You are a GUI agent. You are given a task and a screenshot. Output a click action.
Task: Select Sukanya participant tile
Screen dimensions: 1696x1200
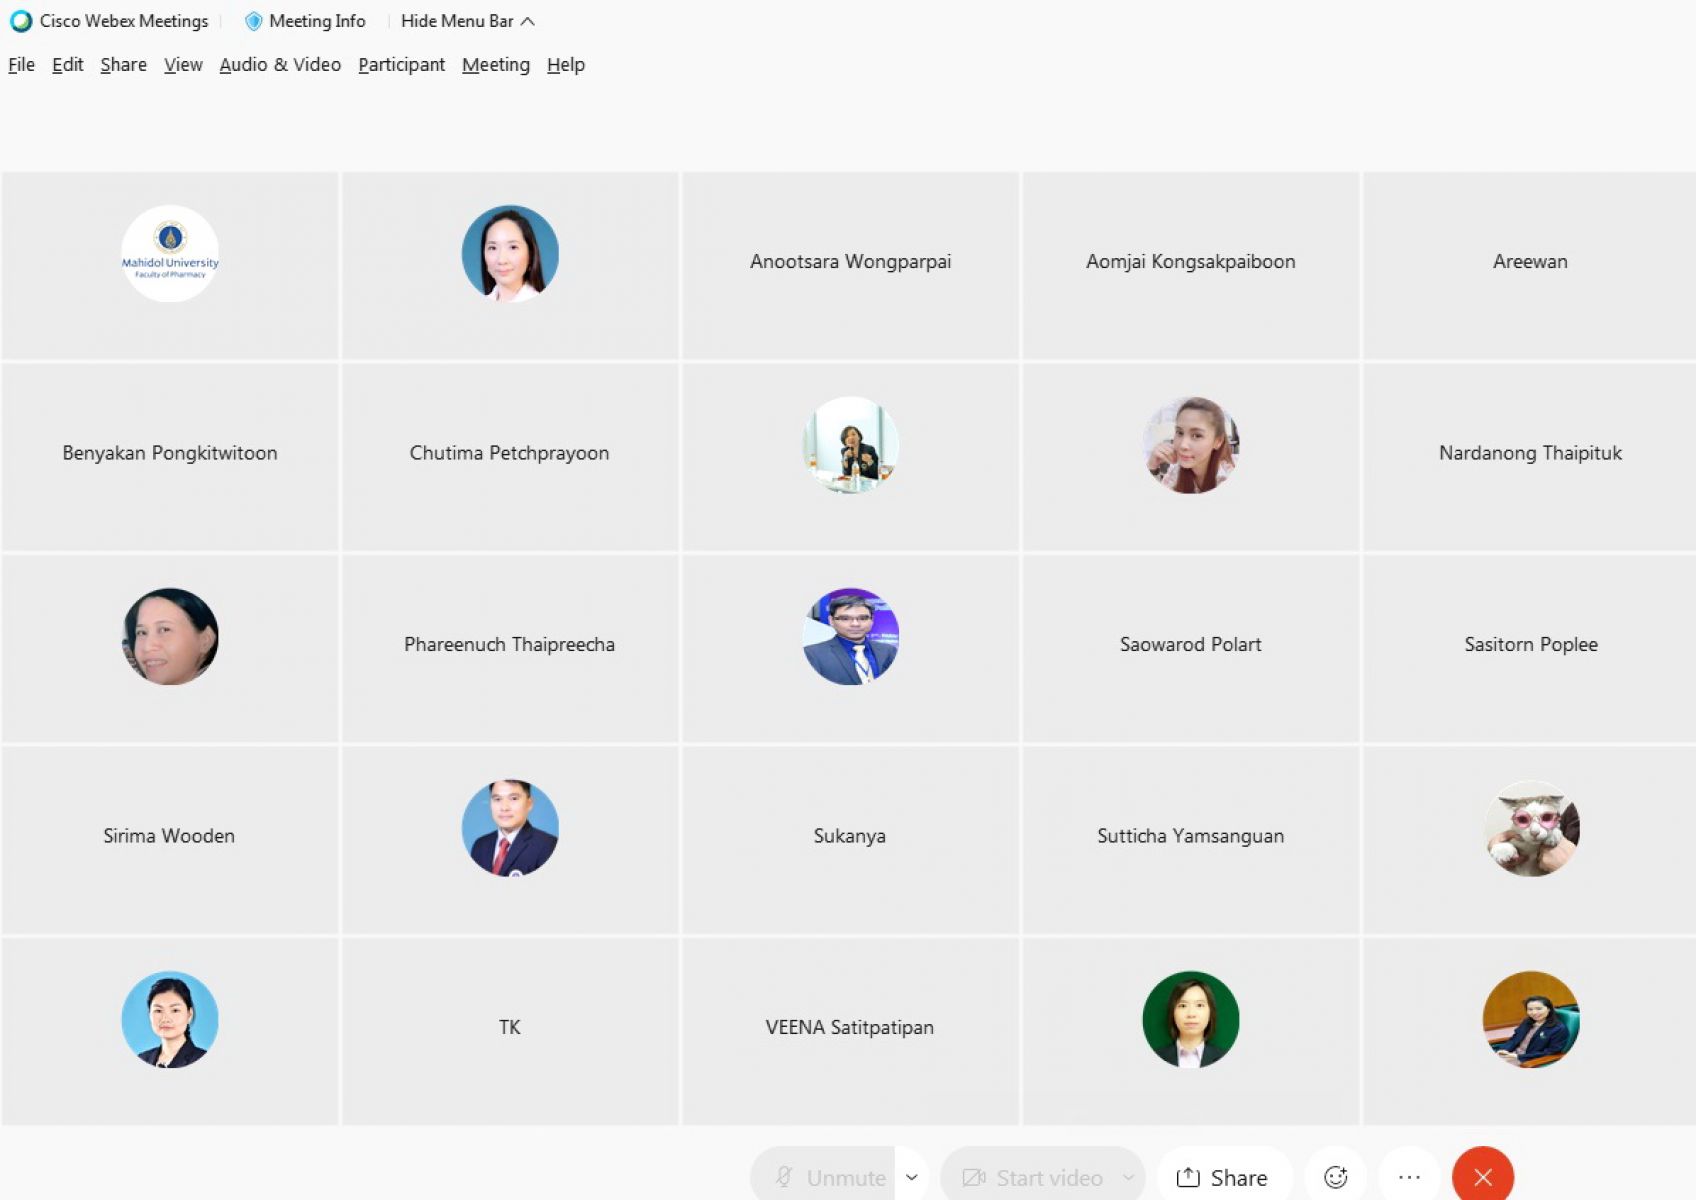[850, 840]
